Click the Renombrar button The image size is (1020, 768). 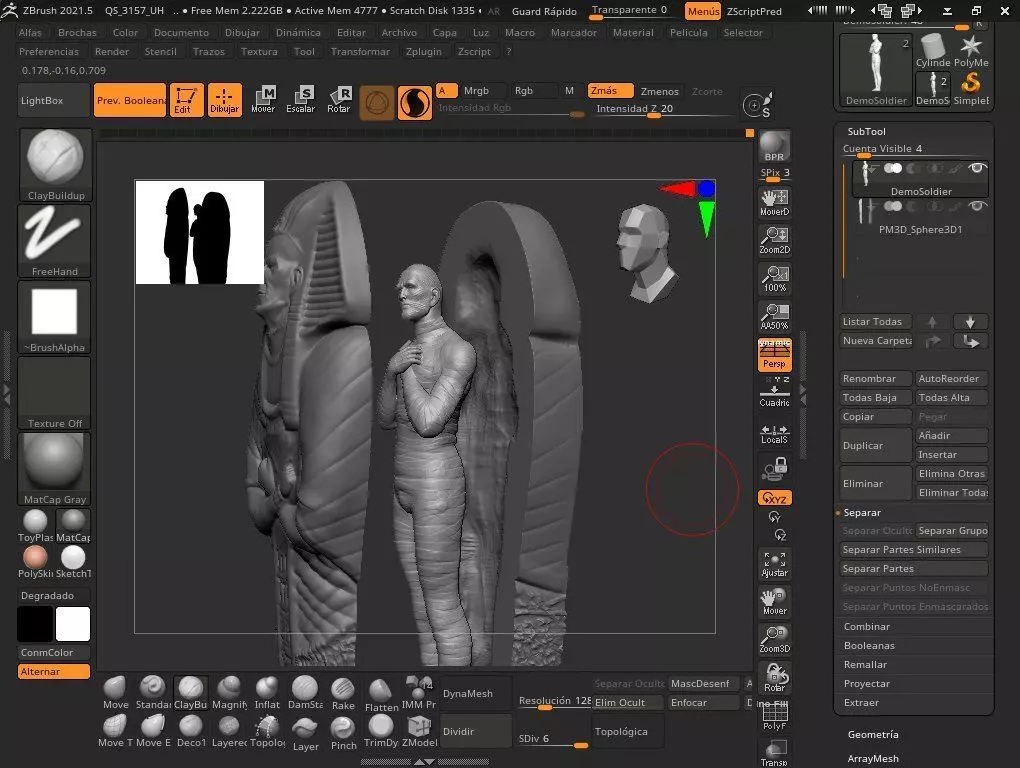pyautogui.click(x=876, y=378)
